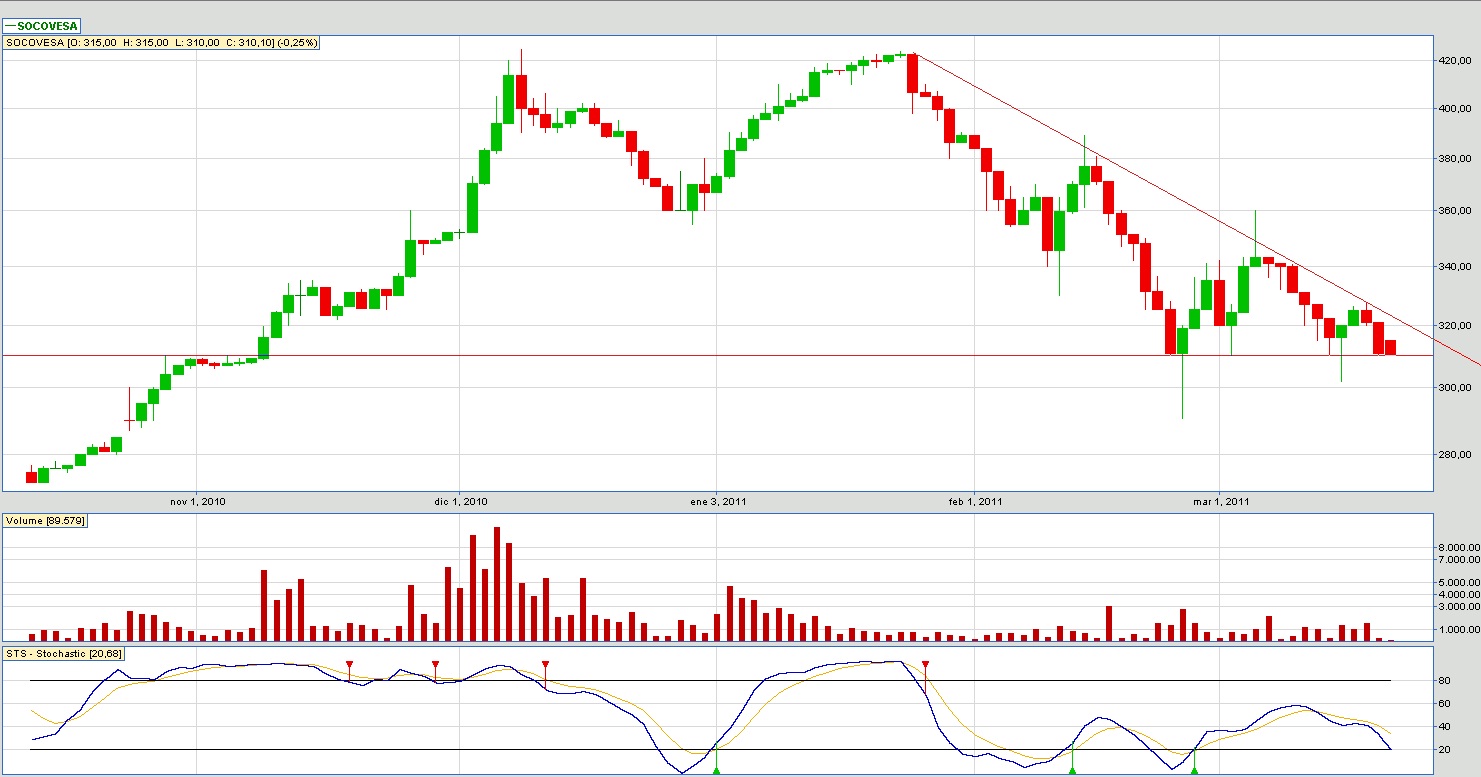This screenshot has height=777, width=1481.
Task: Click the stochastic scale value 80
Action: (x=1444, y=681)
